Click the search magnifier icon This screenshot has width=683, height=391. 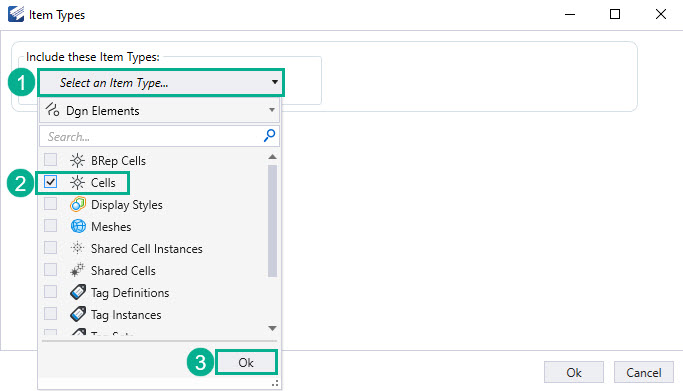click(269, 136)
